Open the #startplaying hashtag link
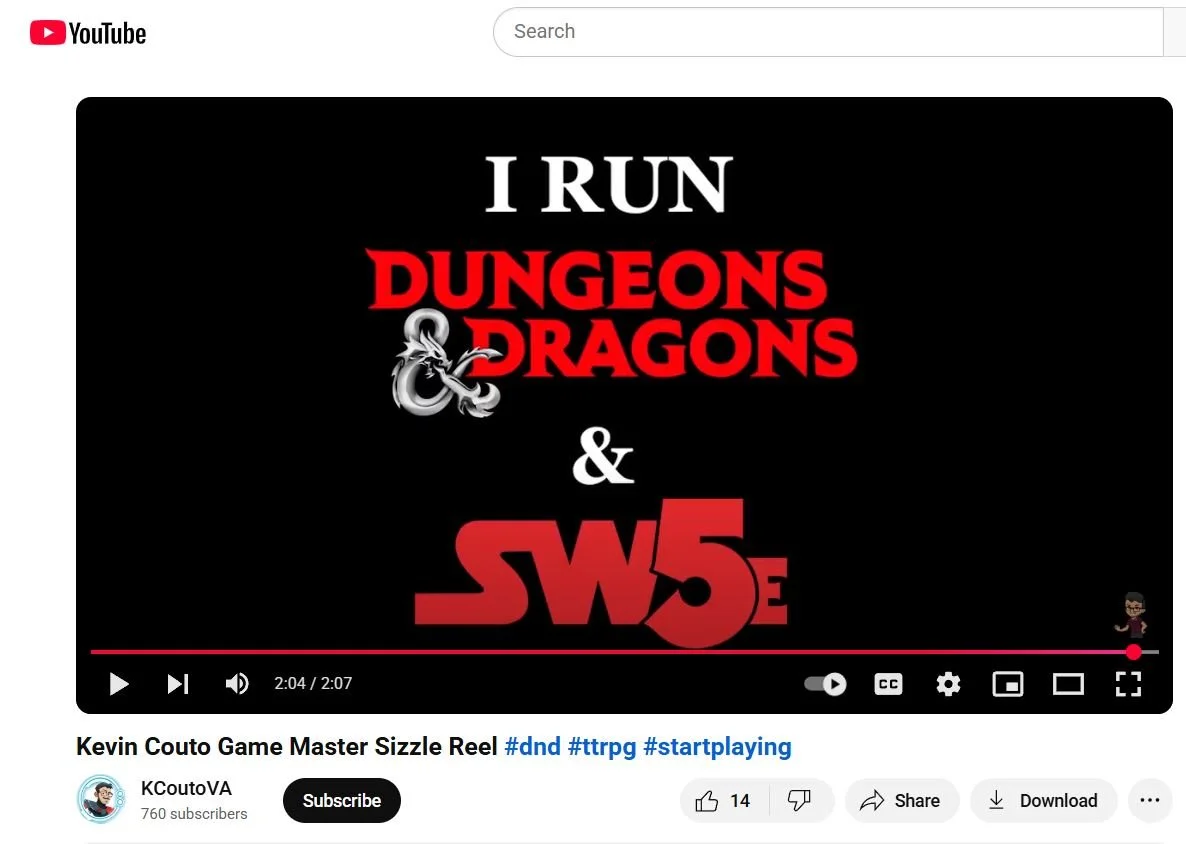The width and height of the screenshot is (1186, 844). click(x=717, y=746)
